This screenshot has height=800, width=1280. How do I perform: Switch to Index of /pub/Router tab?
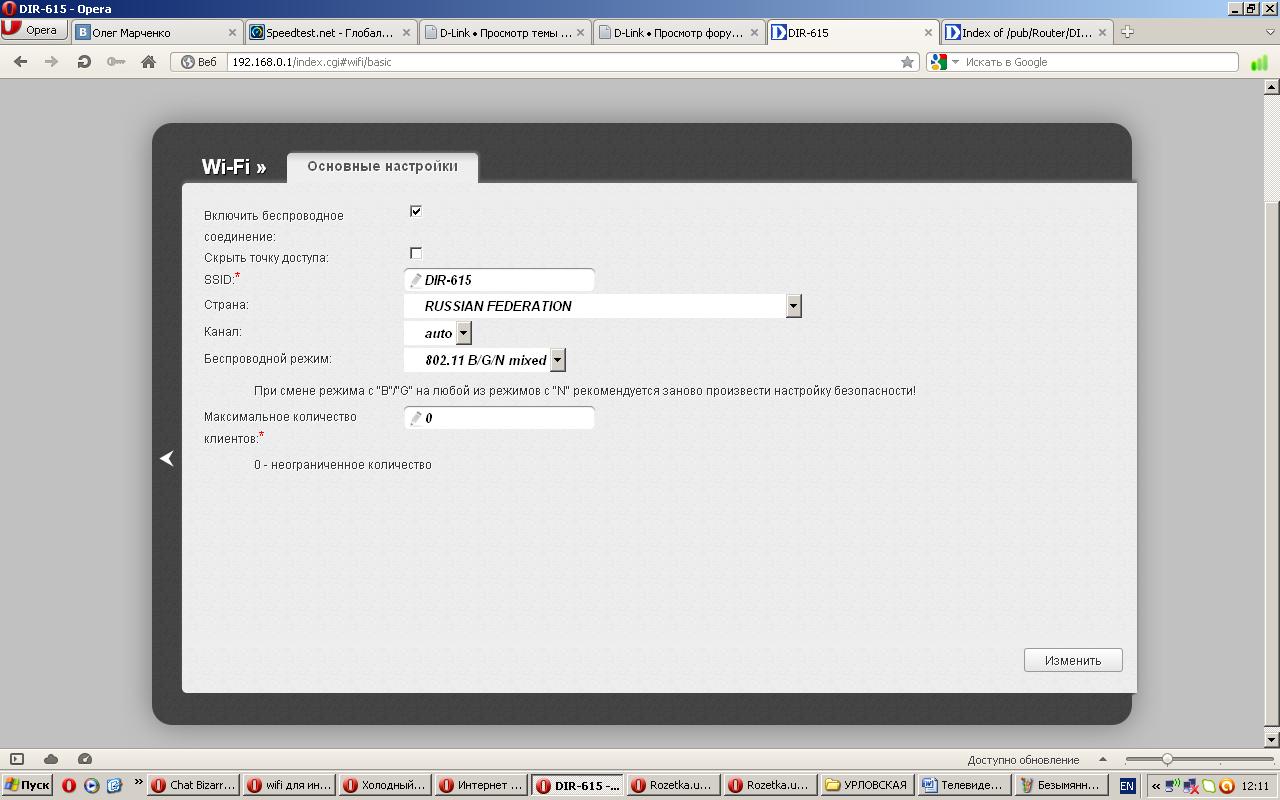pyautogui.click(x=1026, y=32)
